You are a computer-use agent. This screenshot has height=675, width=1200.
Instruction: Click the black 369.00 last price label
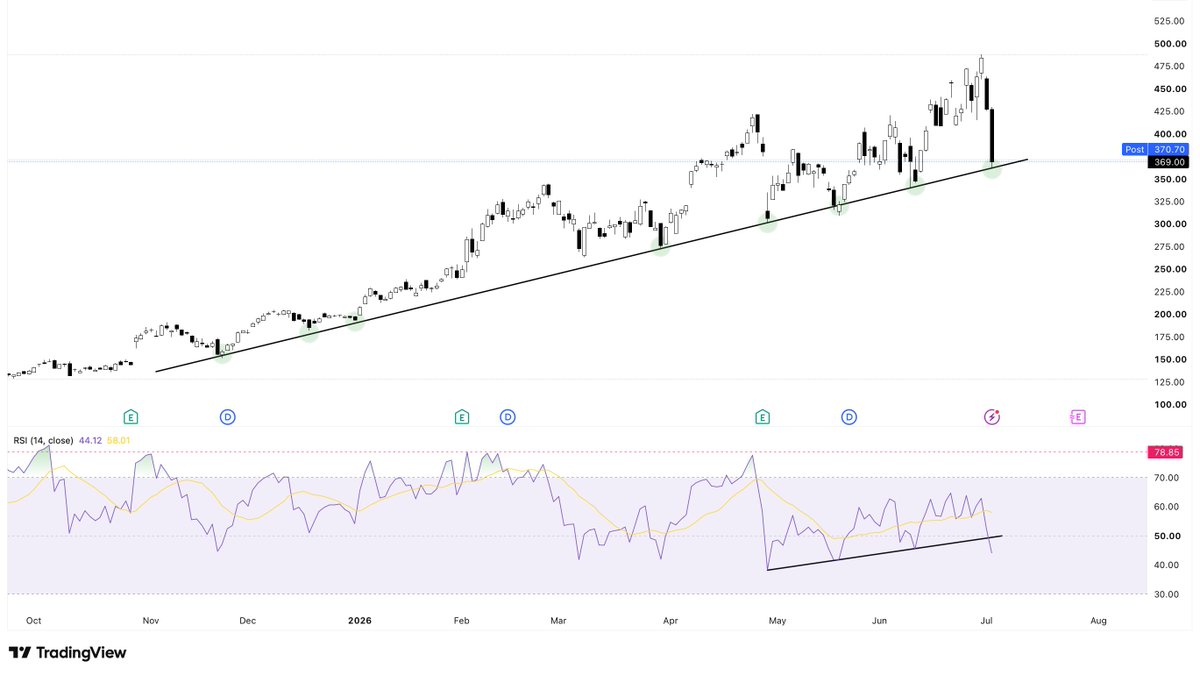(1167, 161)
